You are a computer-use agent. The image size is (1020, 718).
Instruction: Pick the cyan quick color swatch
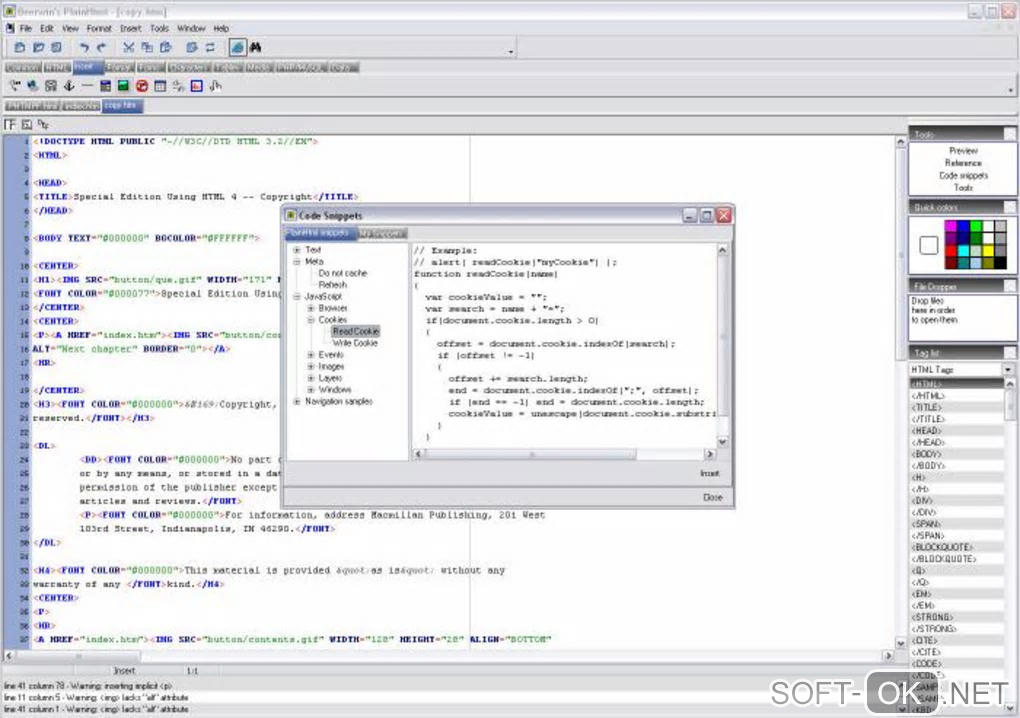click(x=963, y=251)
